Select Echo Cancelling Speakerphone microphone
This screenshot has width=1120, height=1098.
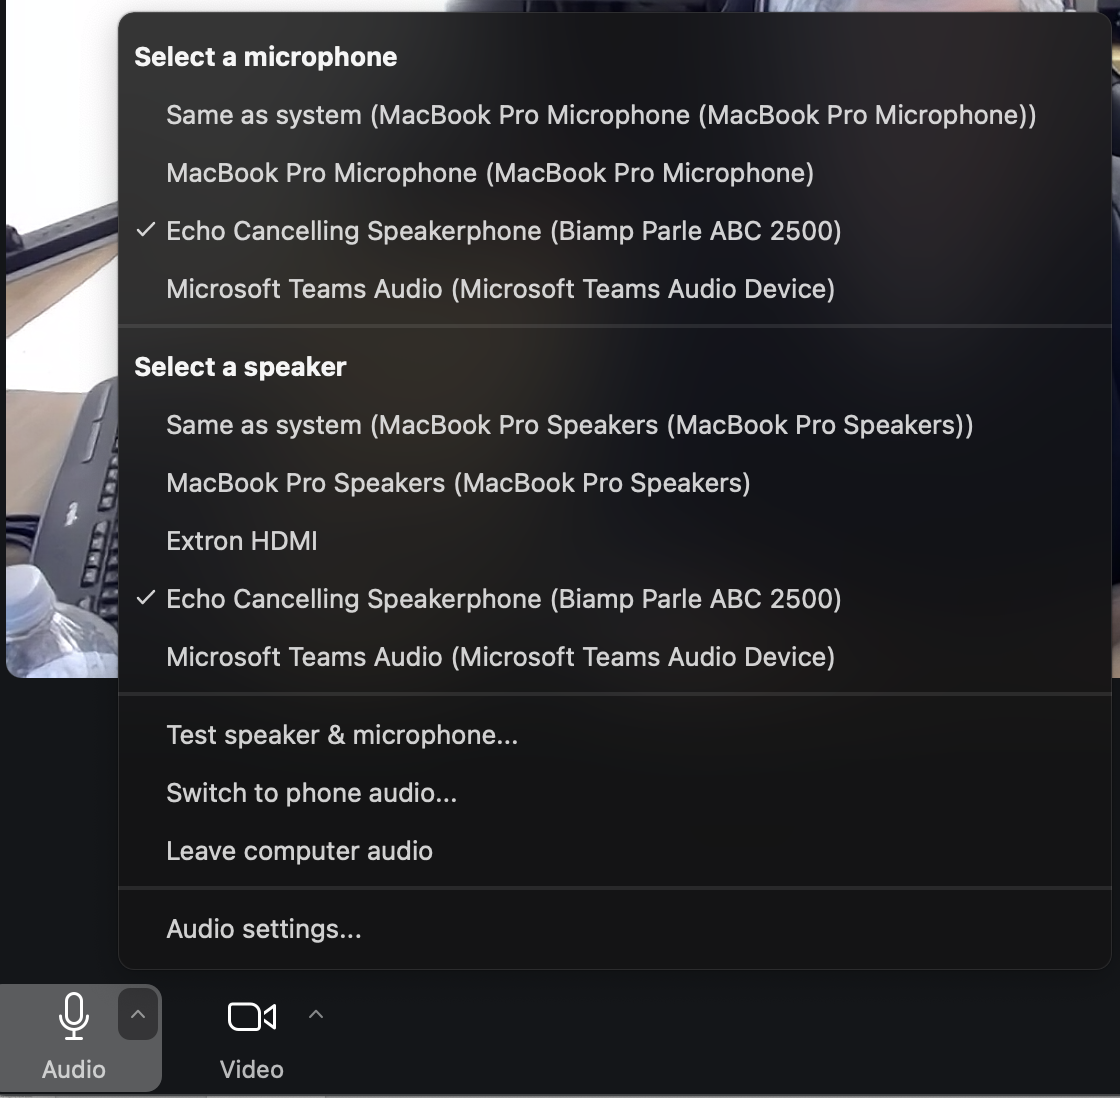click(x=614, y=231)
